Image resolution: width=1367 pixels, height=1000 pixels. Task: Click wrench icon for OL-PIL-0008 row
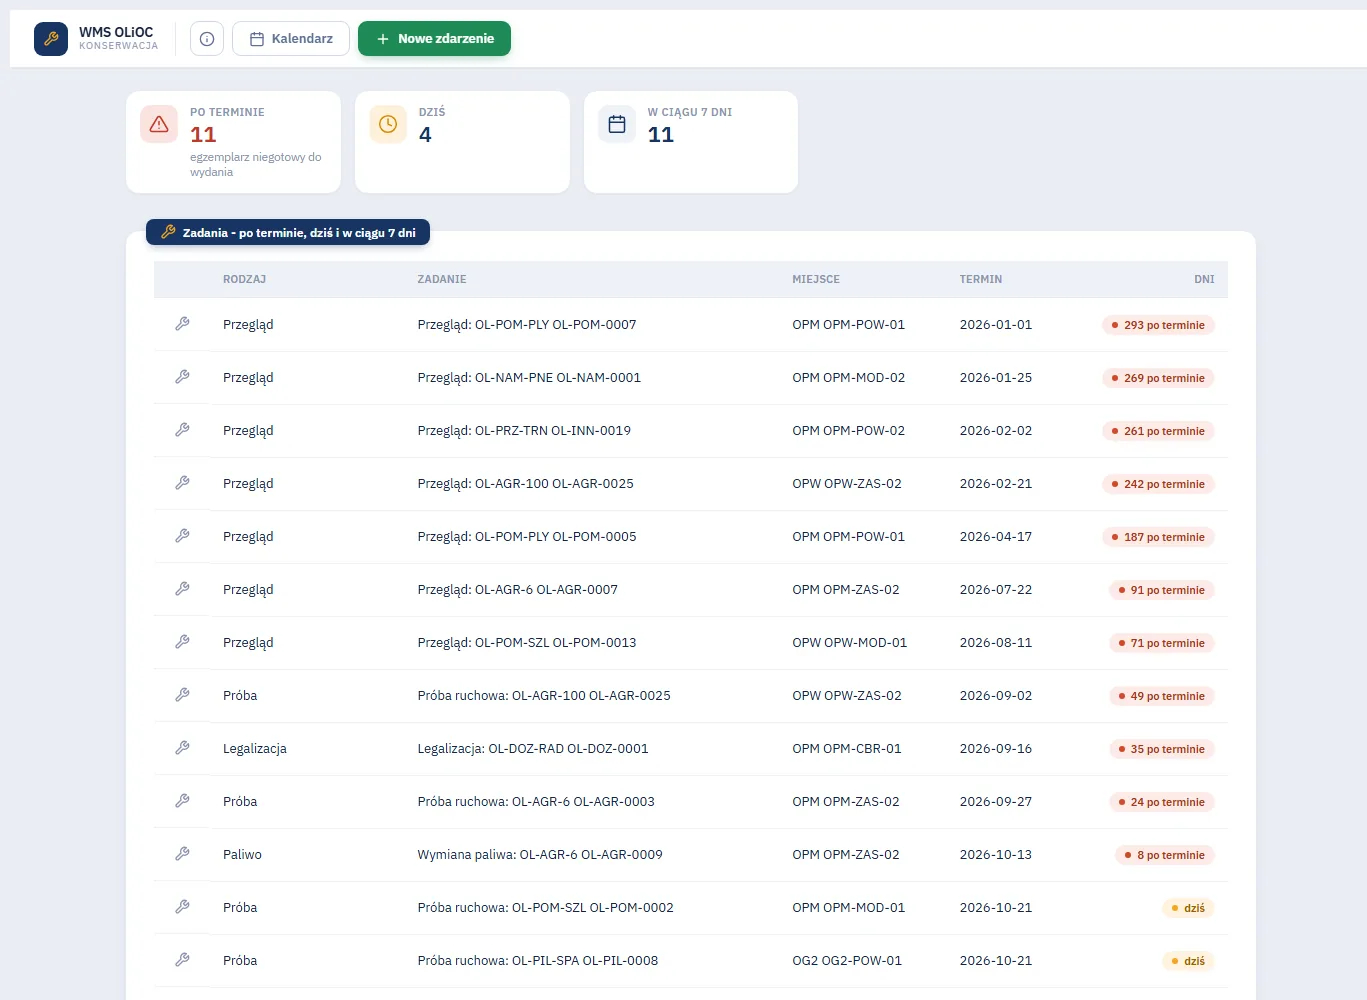pos(182,960)
